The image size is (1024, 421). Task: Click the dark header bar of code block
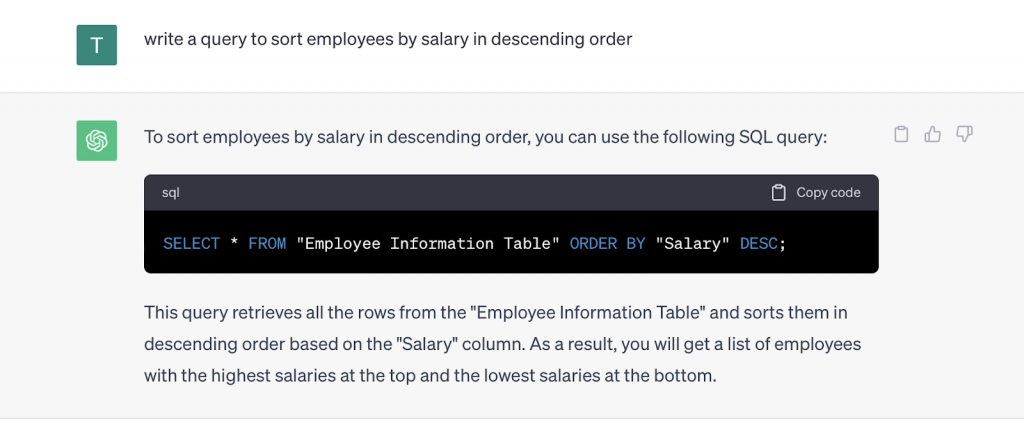511,193
